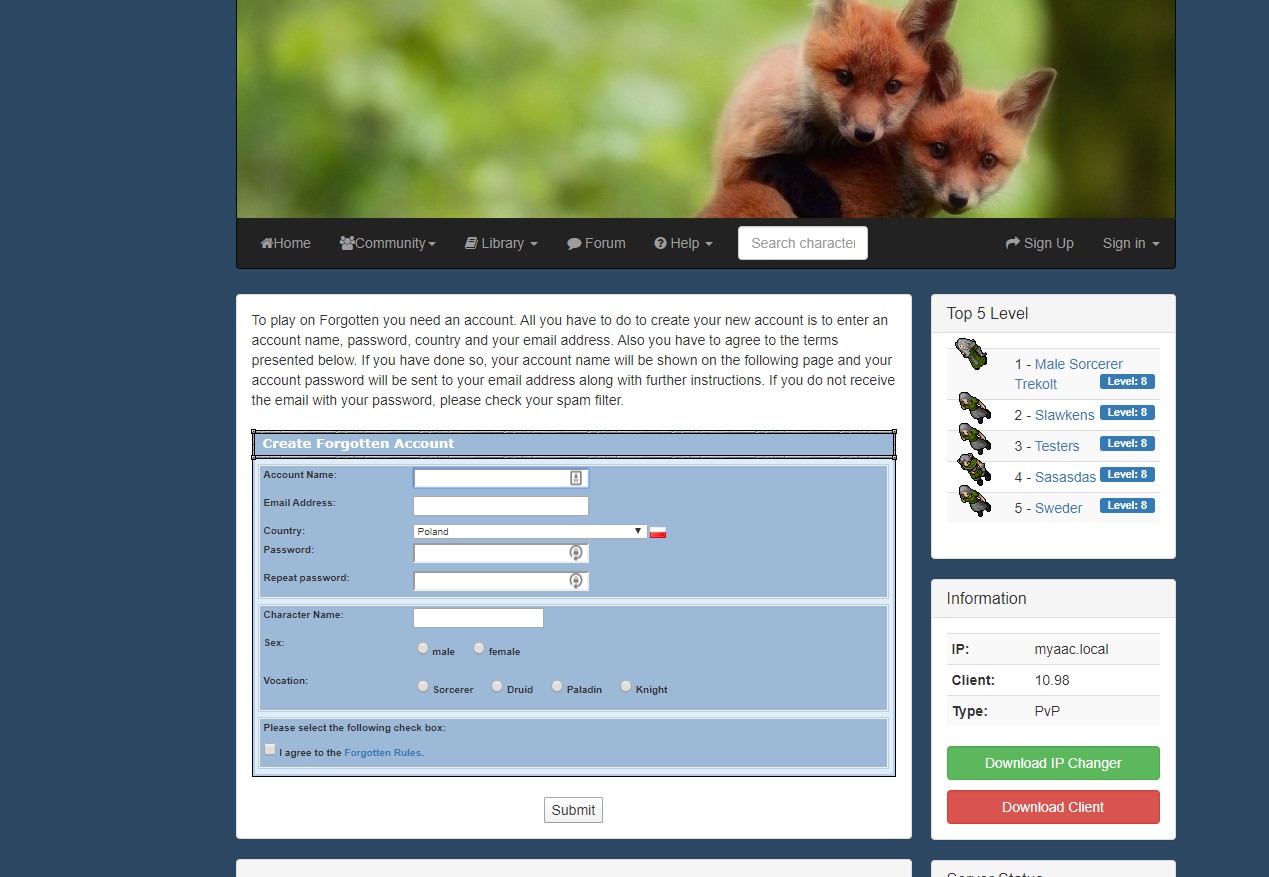Open the Forgotten Rules link

pyautogui.click(x=382, y=752)
